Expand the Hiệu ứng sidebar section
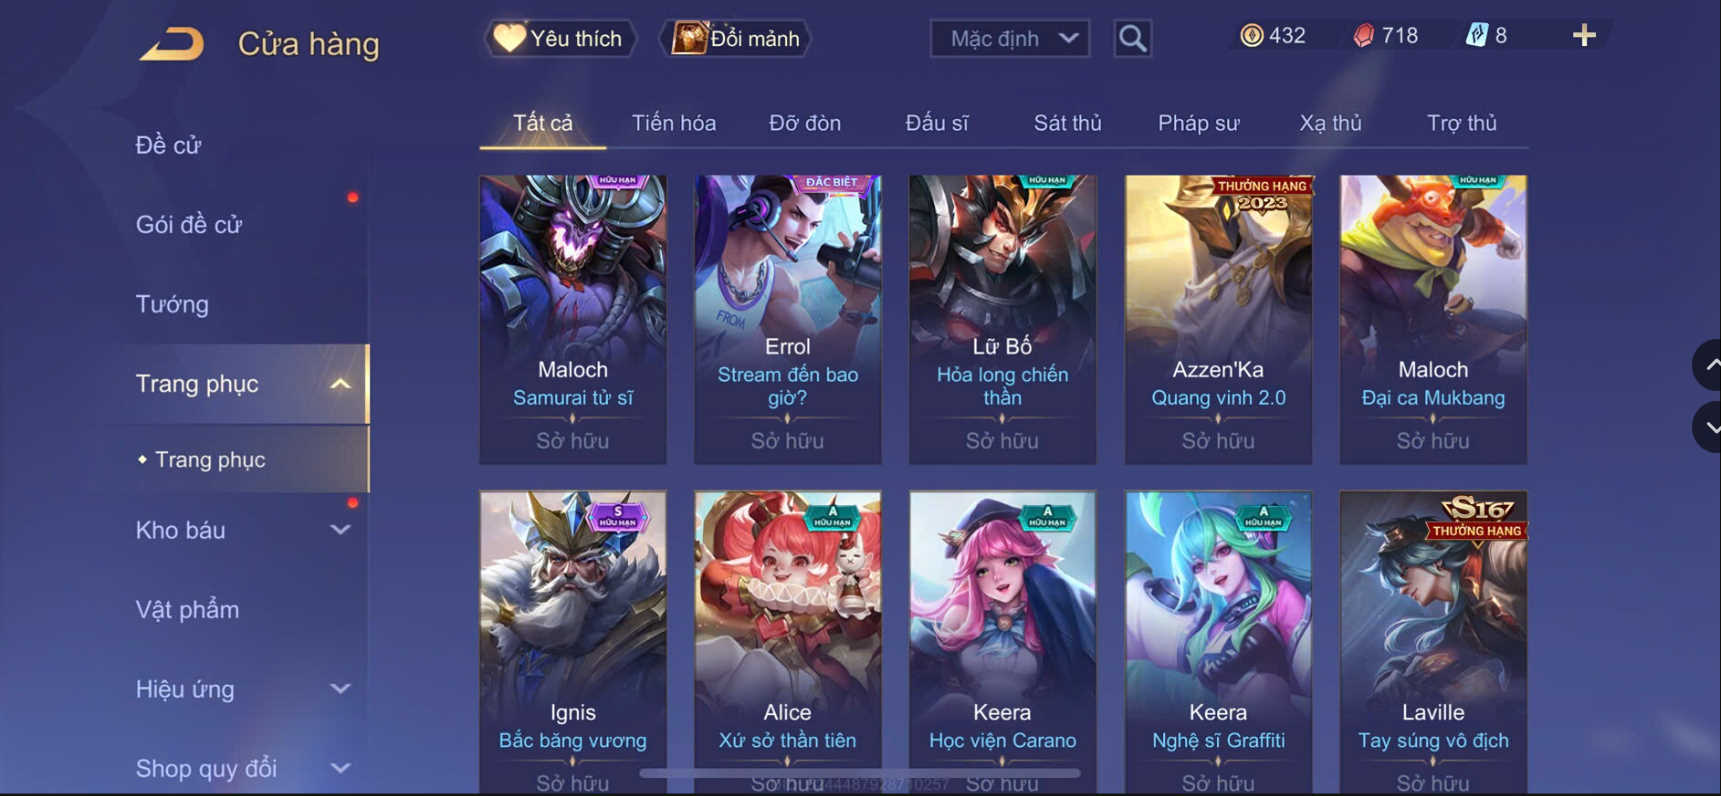 point(340,689)
